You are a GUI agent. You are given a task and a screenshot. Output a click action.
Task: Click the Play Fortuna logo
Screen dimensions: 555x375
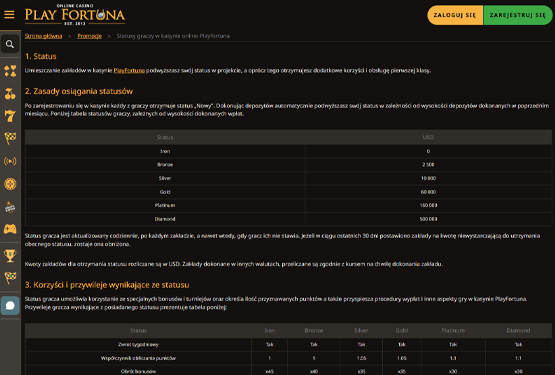point(75,15)
